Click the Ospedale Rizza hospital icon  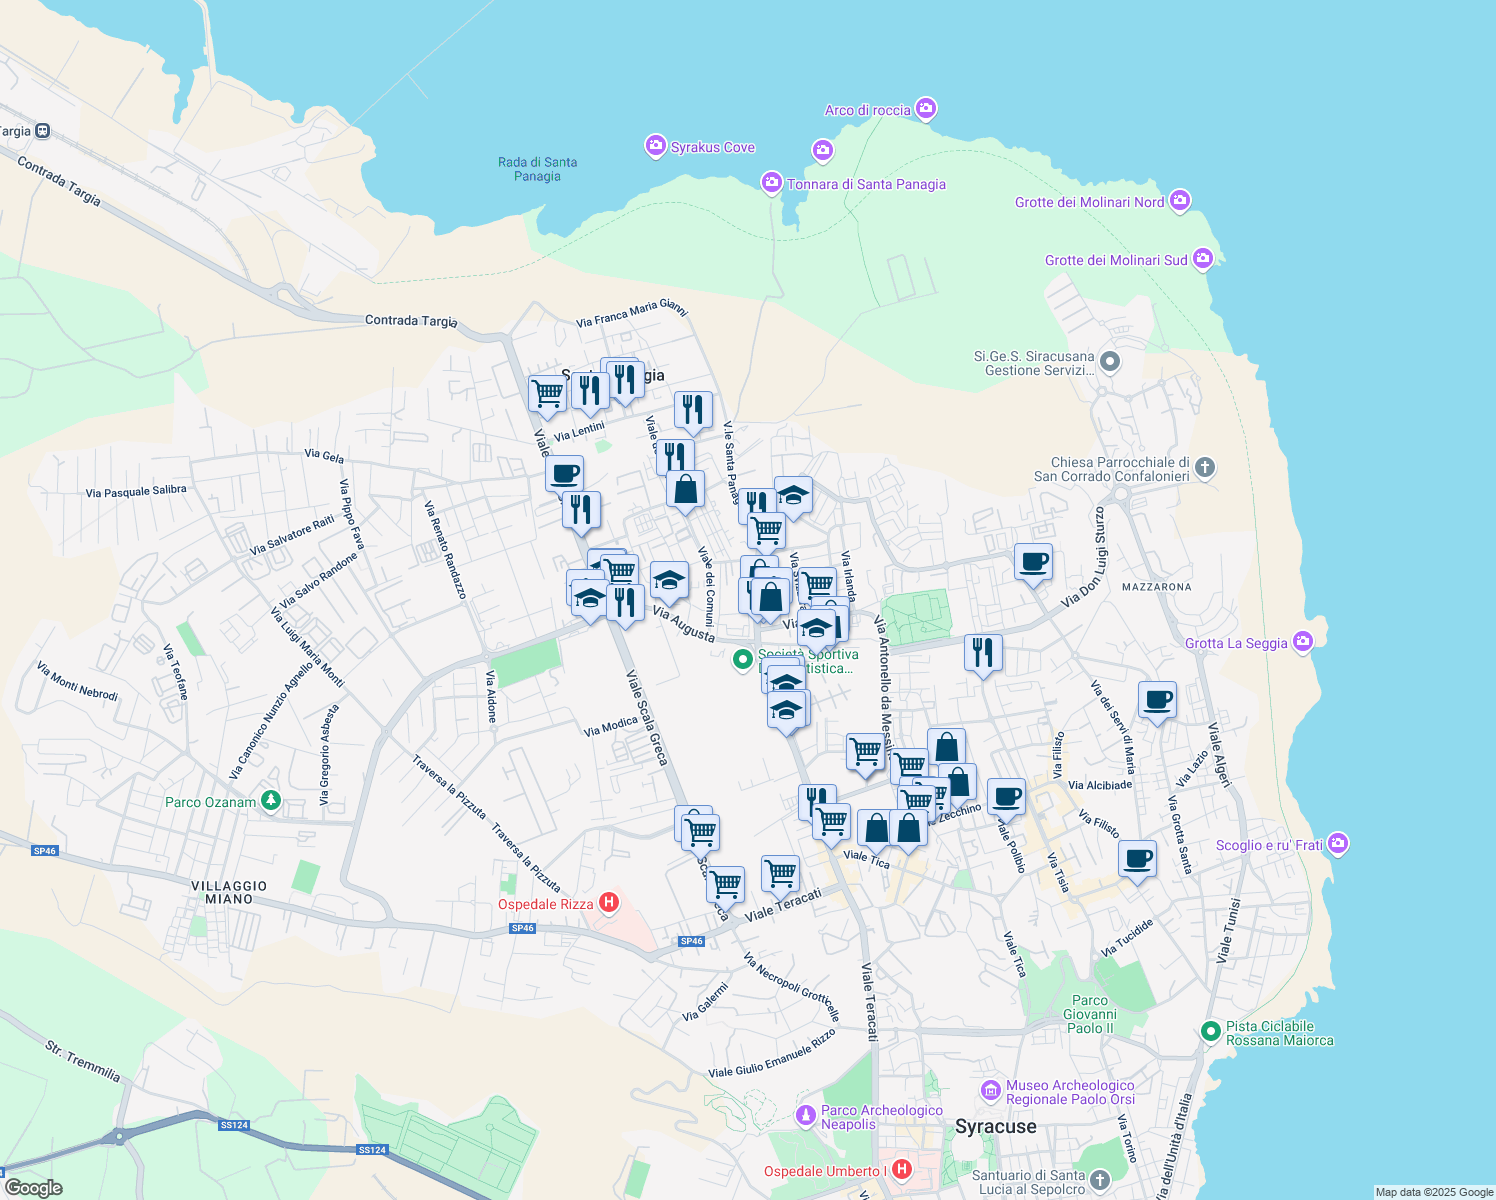608,903
